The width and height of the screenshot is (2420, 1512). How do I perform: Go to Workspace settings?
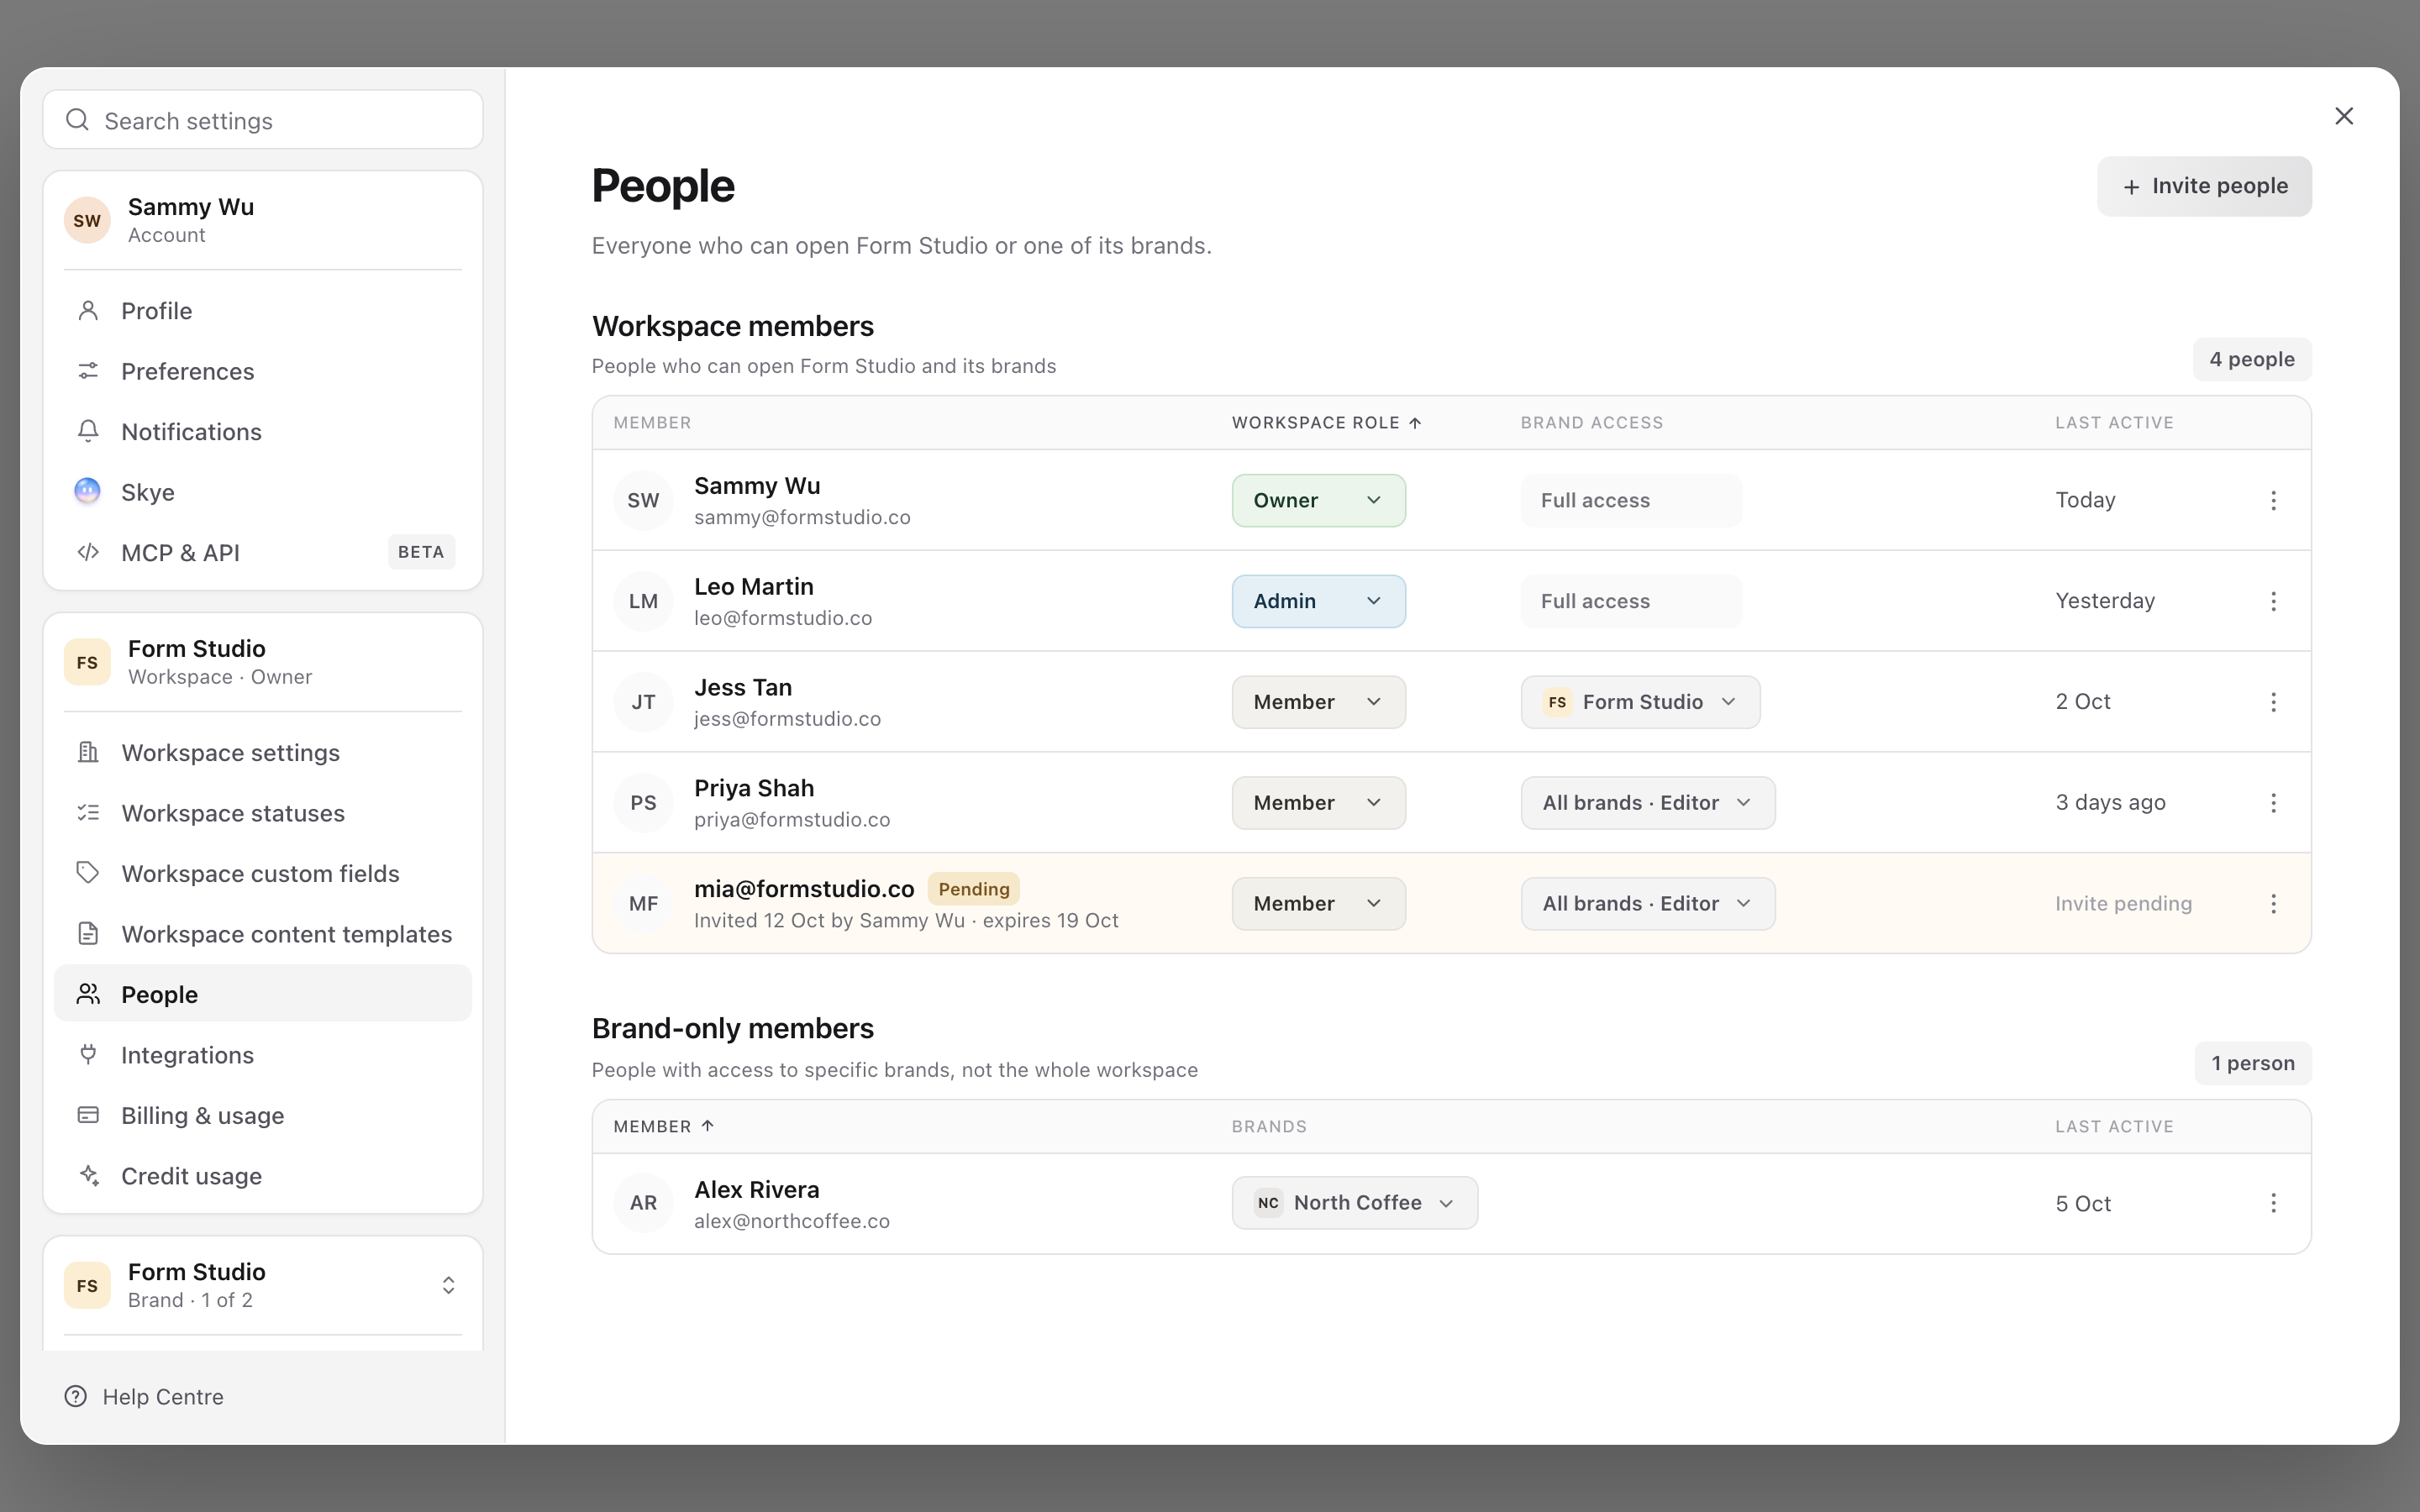point(263,752)
